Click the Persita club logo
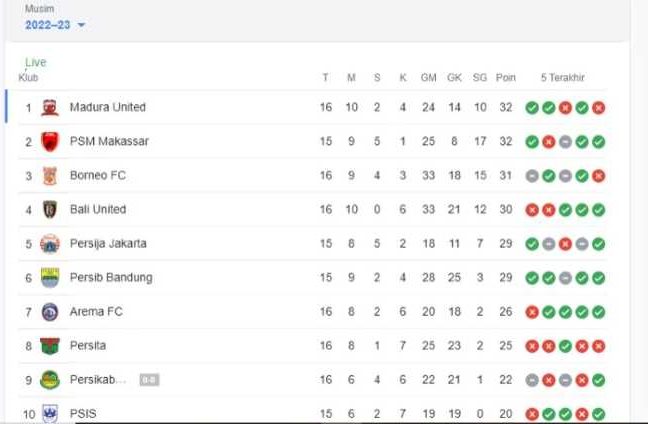Image resolution: width=648 pixels, height=424 pixels. pos(50,346)
